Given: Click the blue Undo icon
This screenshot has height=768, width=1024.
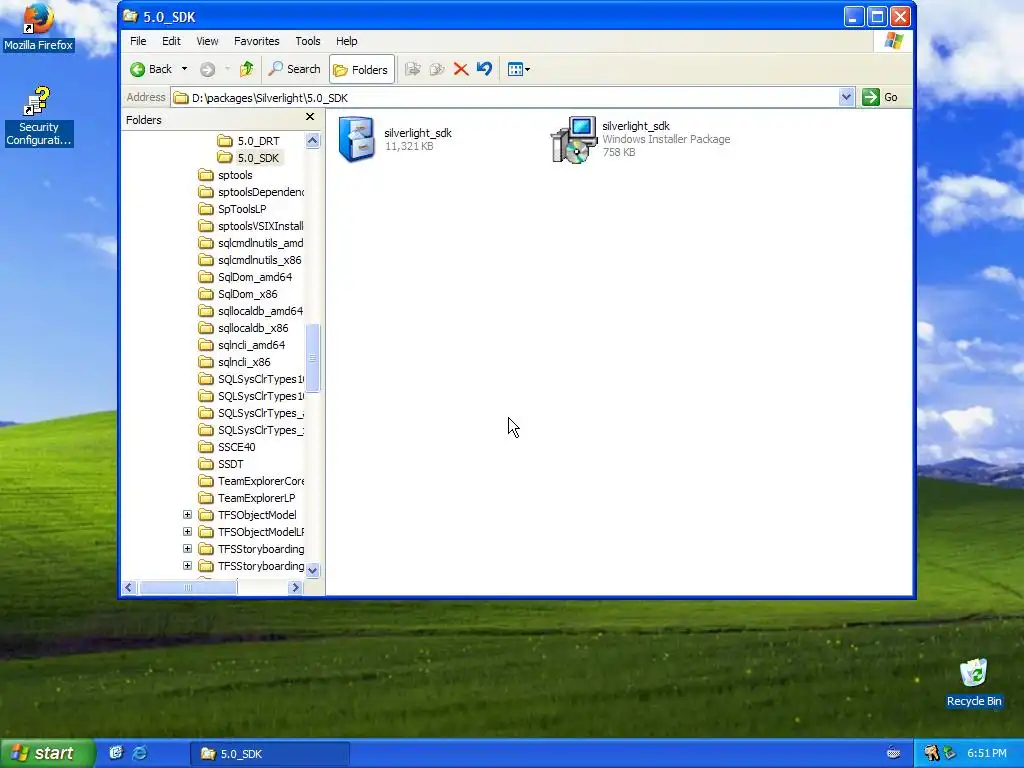Looking at the screenshot, I should coord(484,69).
